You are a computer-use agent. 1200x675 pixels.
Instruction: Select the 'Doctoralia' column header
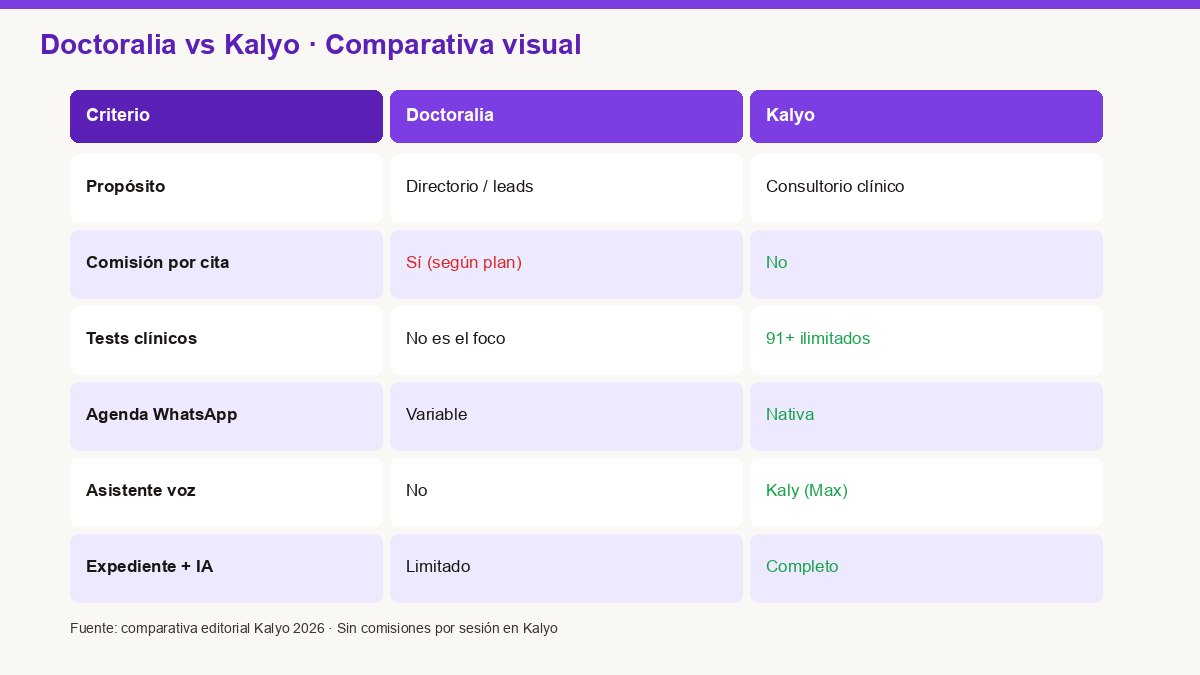(566, 116)
